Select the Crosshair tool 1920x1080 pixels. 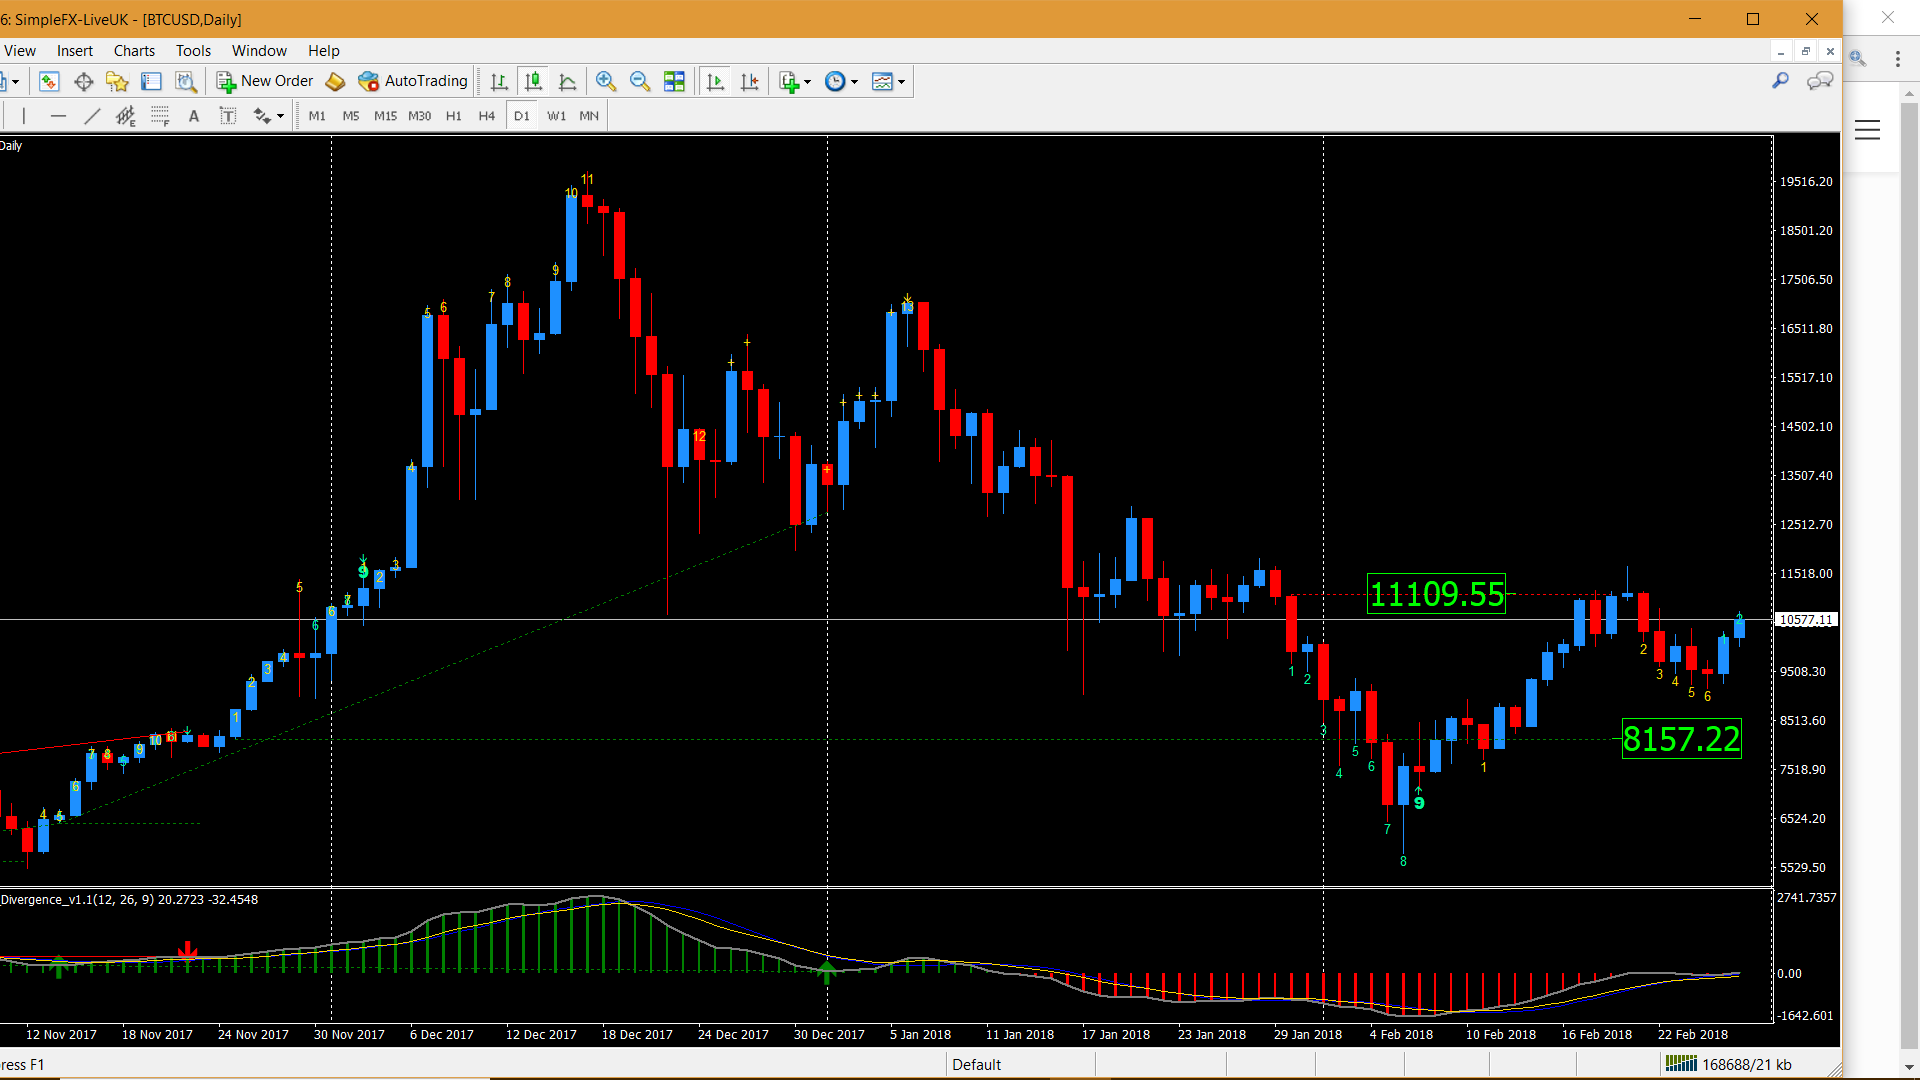84,81
